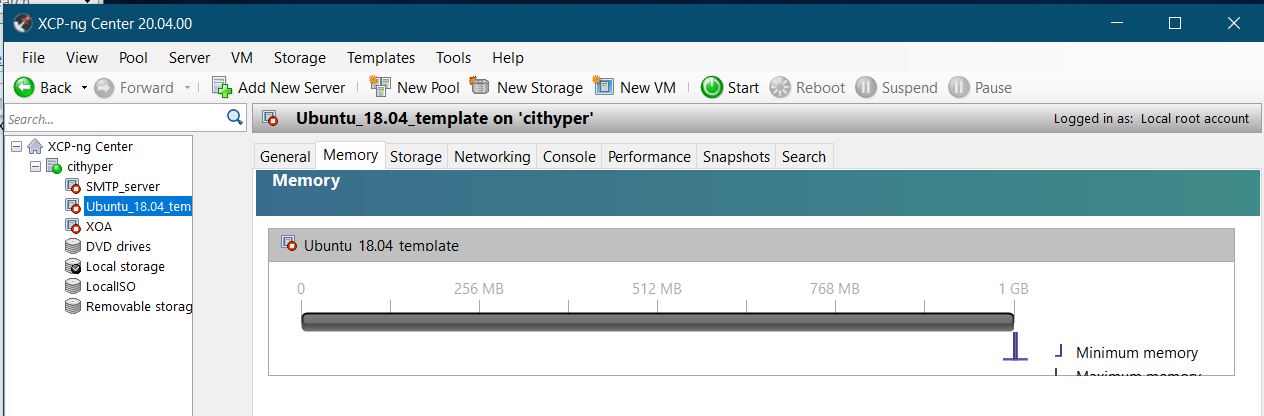Click the SMTP_server stopped VM icon
Image resolution: width=1264 pixels, height=416 pixels.
pyautogui.click(x=73, y=186)
